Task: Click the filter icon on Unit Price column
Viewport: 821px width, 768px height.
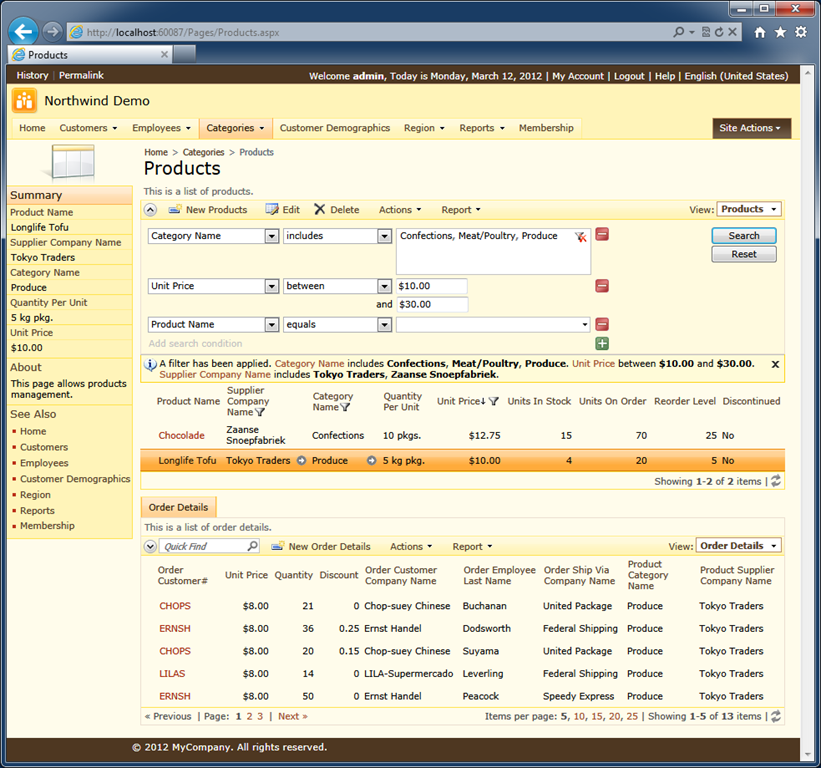Action: coord(494,402)
